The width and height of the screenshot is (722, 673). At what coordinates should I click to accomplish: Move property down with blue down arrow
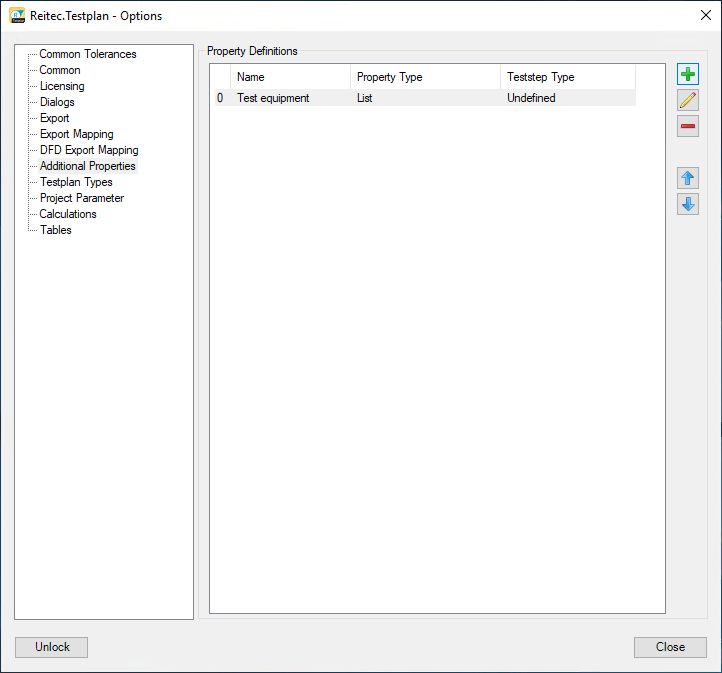(688, 205)
